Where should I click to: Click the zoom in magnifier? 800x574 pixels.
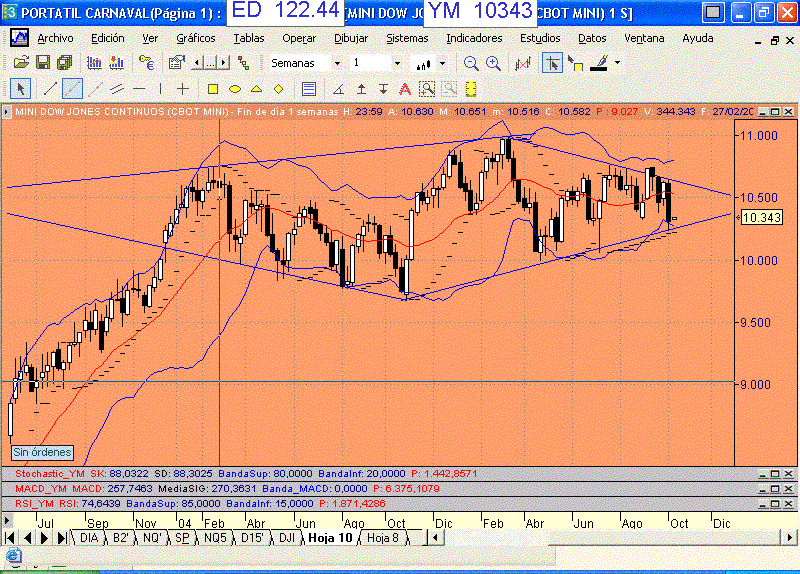coord(493,62)
